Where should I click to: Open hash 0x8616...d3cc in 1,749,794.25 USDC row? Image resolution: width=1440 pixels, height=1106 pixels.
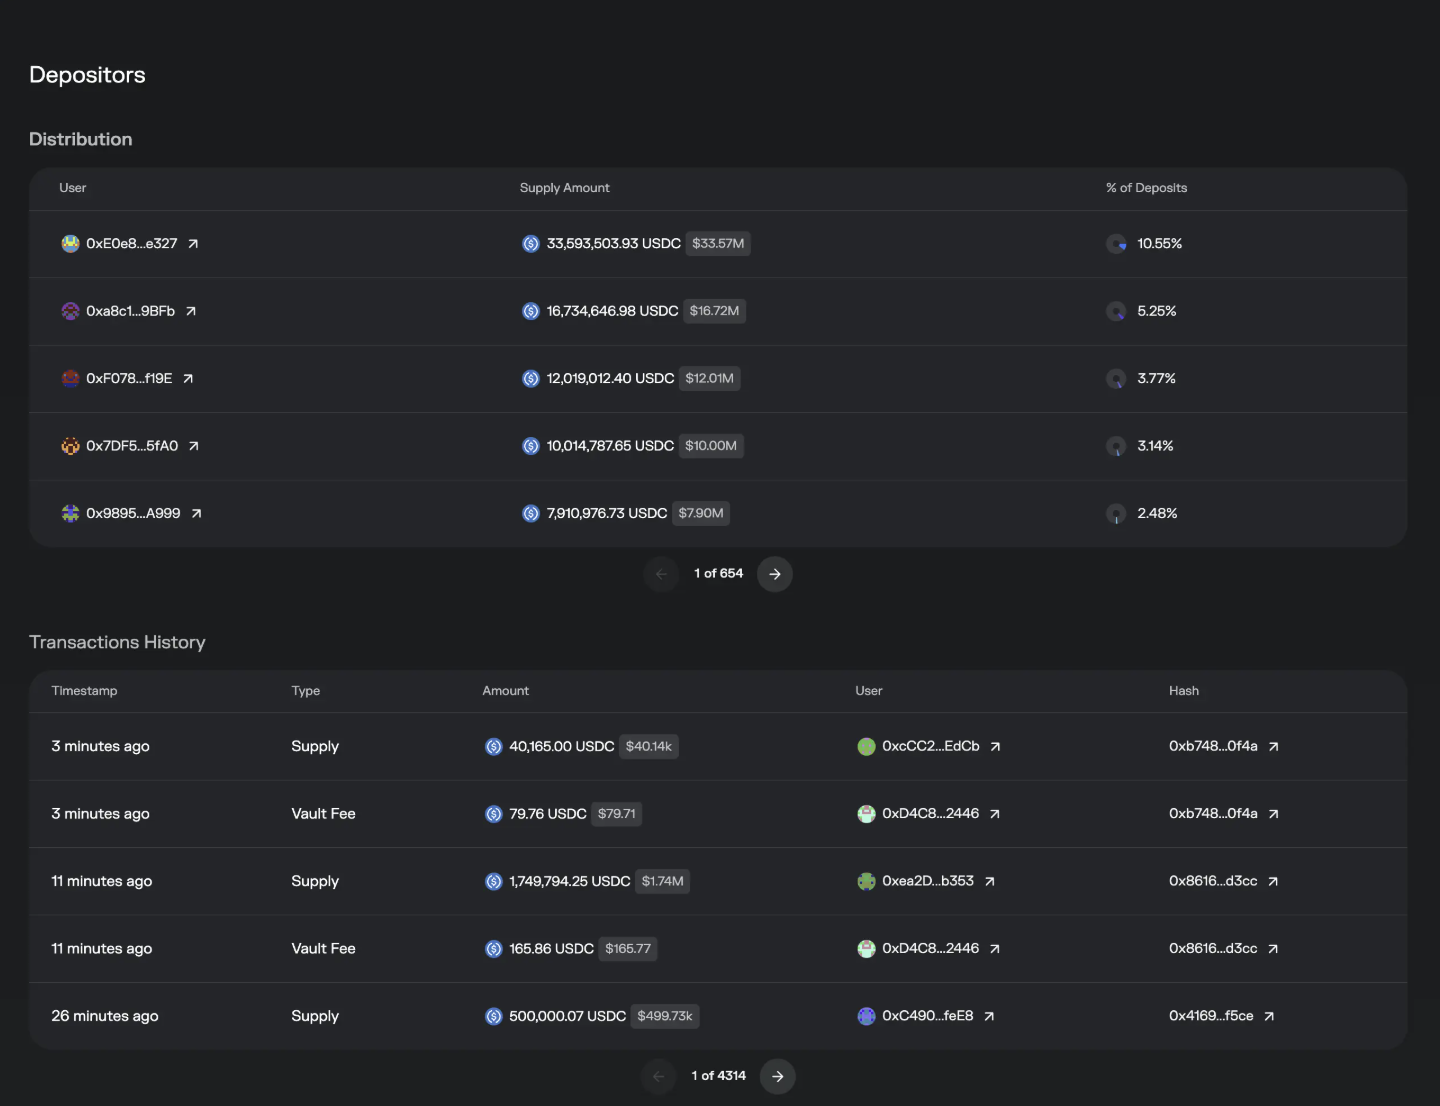pos(1224,881)
